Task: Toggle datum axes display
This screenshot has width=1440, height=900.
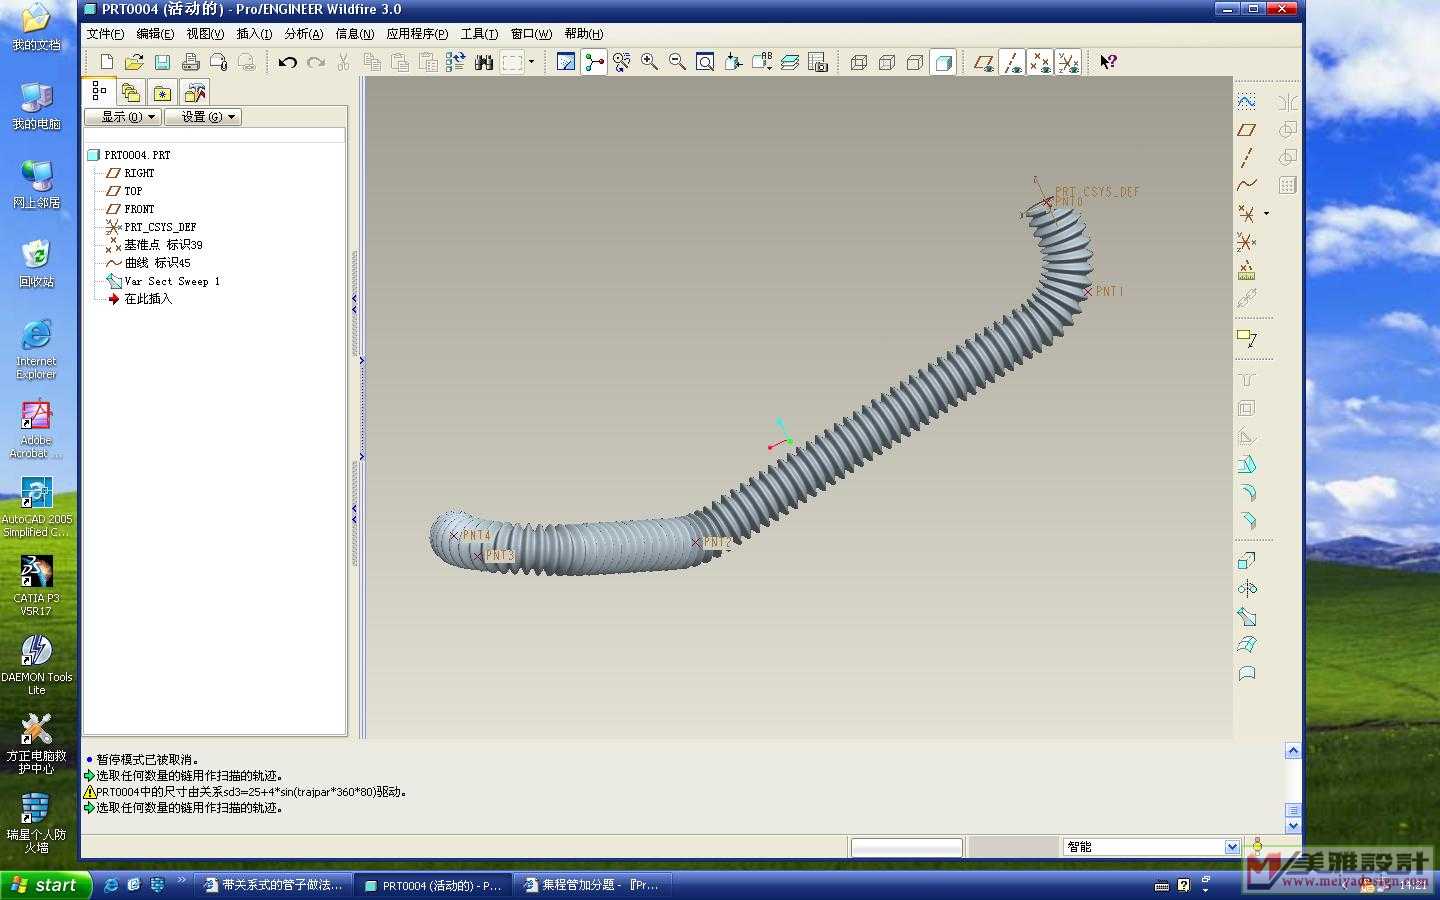Action: click(1012, 62)
